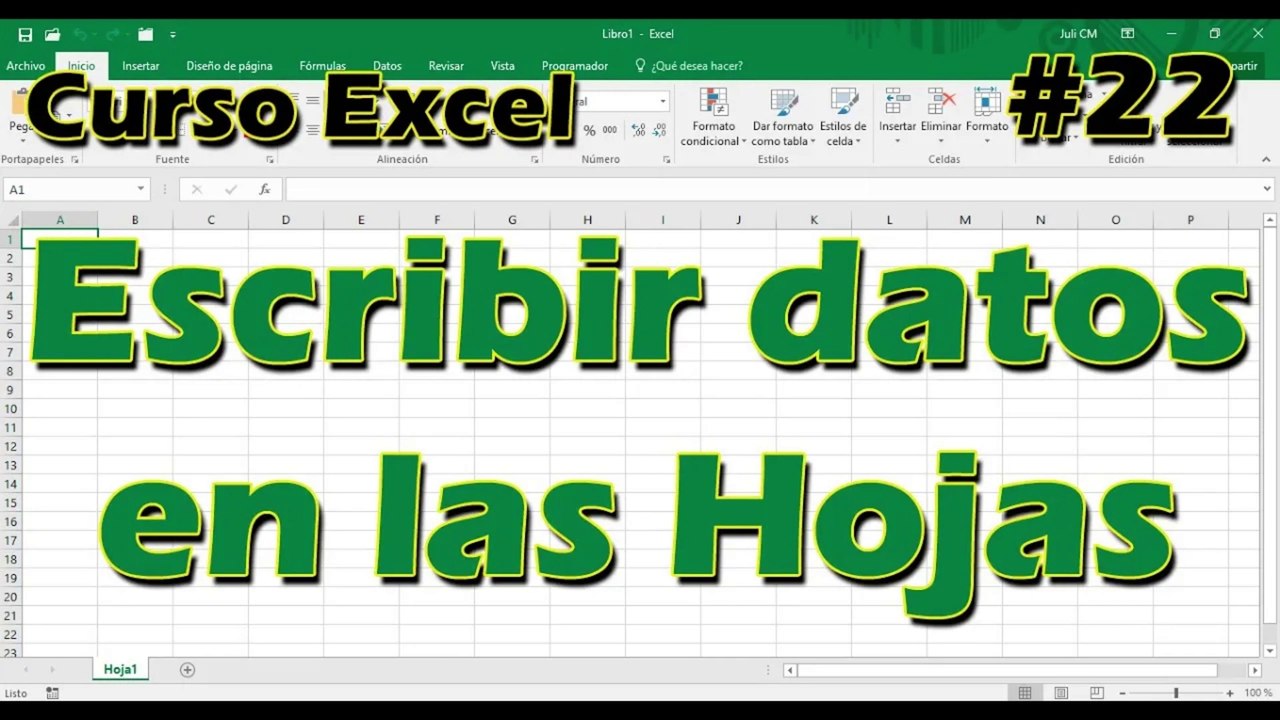The image size is (1280, 720).
Task: Open the Archivo tab
Action: pos(26,66)
